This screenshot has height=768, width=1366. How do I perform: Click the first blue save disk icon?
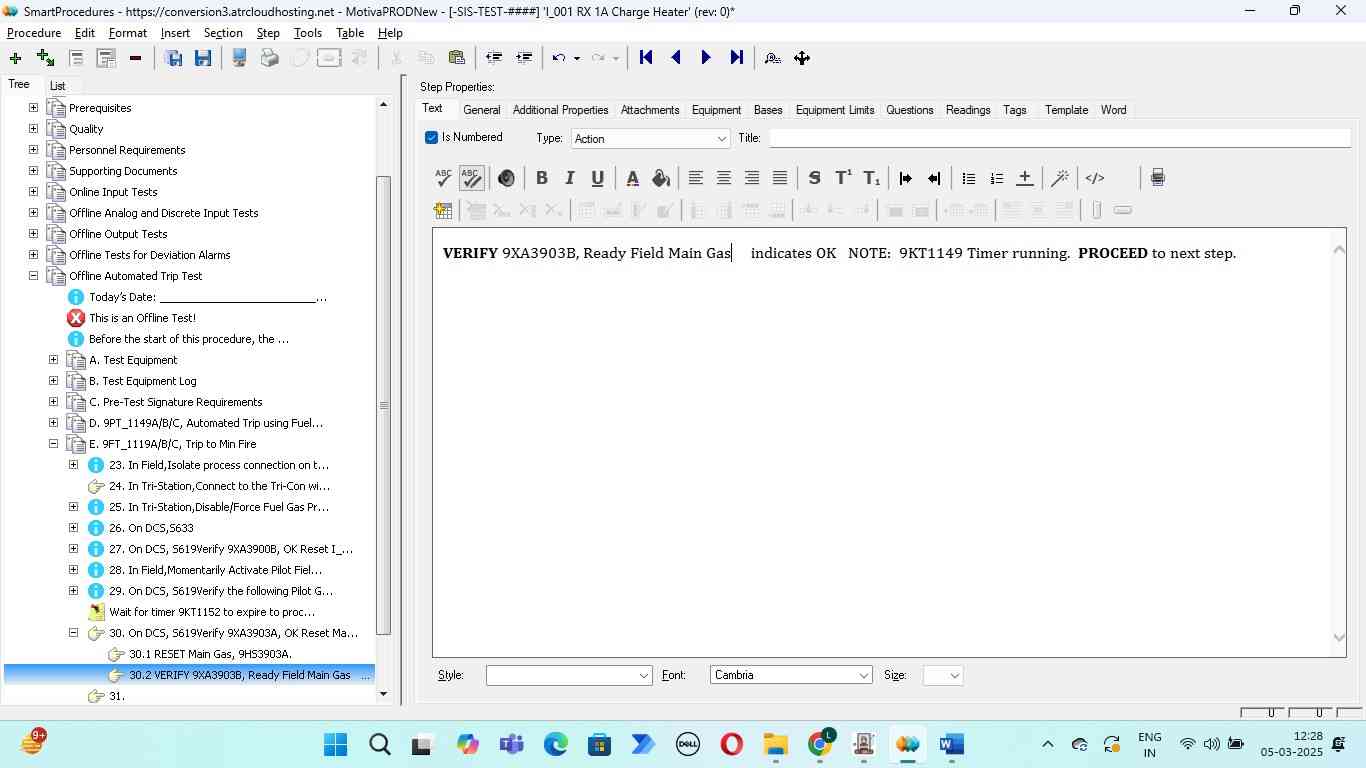[x=174, y=58]
